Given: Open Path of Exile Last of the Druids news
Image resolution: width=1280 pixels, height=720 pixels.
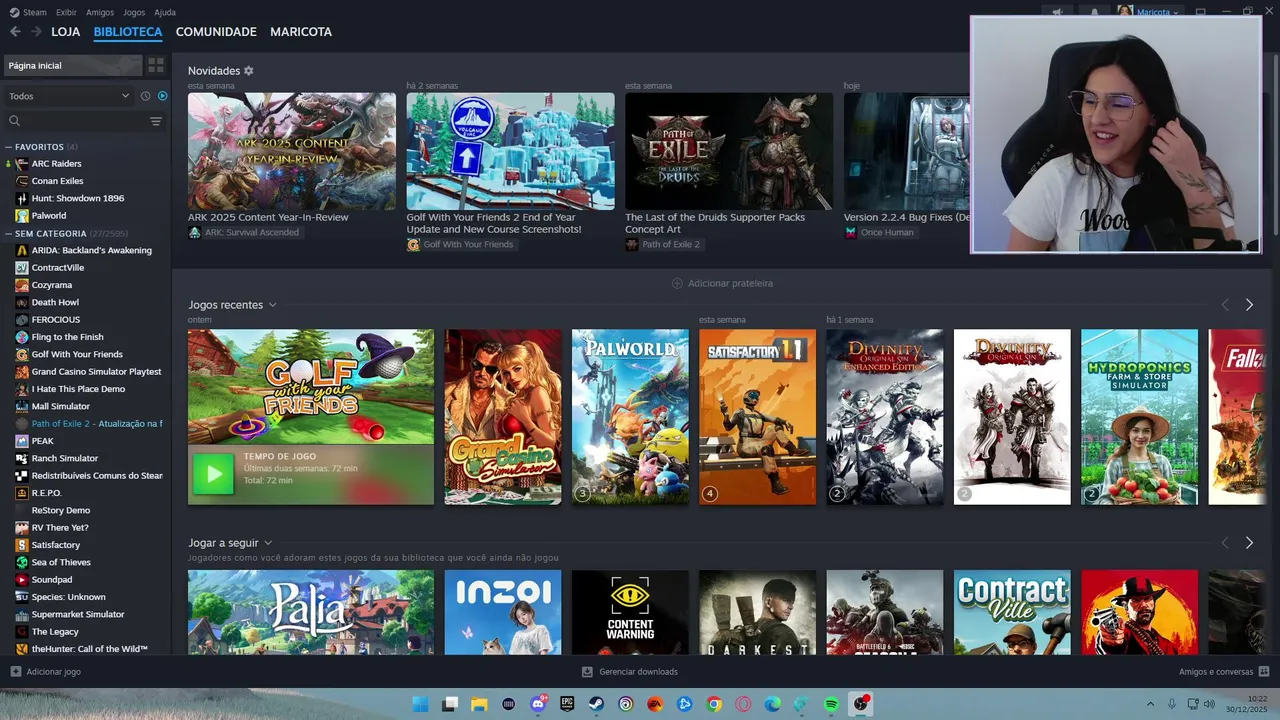Looking at the screenshot, I should (729, 151).
